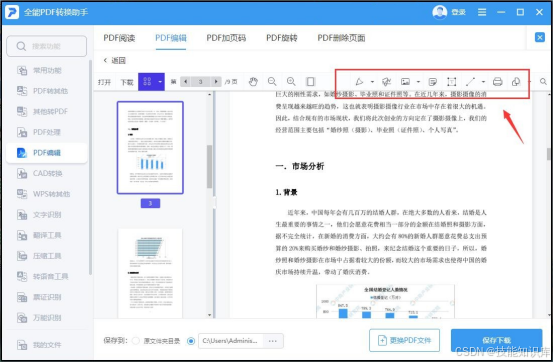
Task: Click the insert image tool
Action: tap(405, 82)
